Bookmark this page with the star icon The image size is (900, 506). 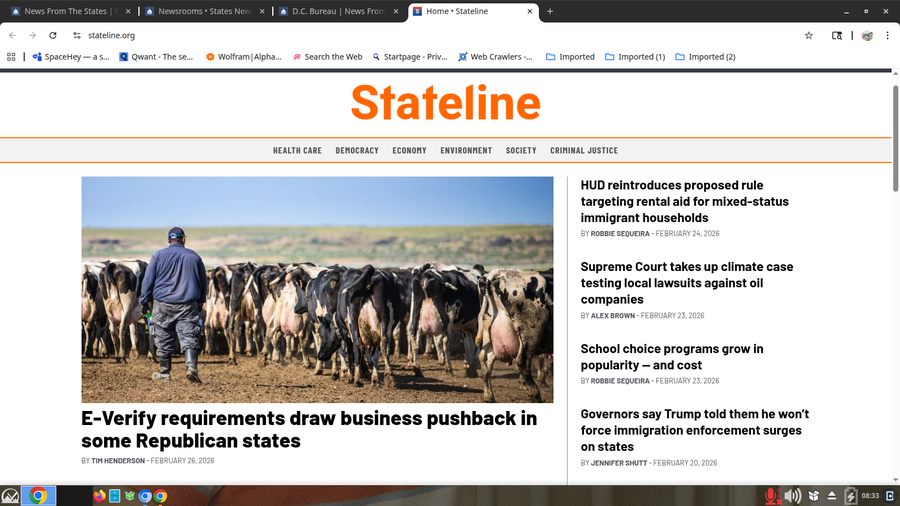808,35
